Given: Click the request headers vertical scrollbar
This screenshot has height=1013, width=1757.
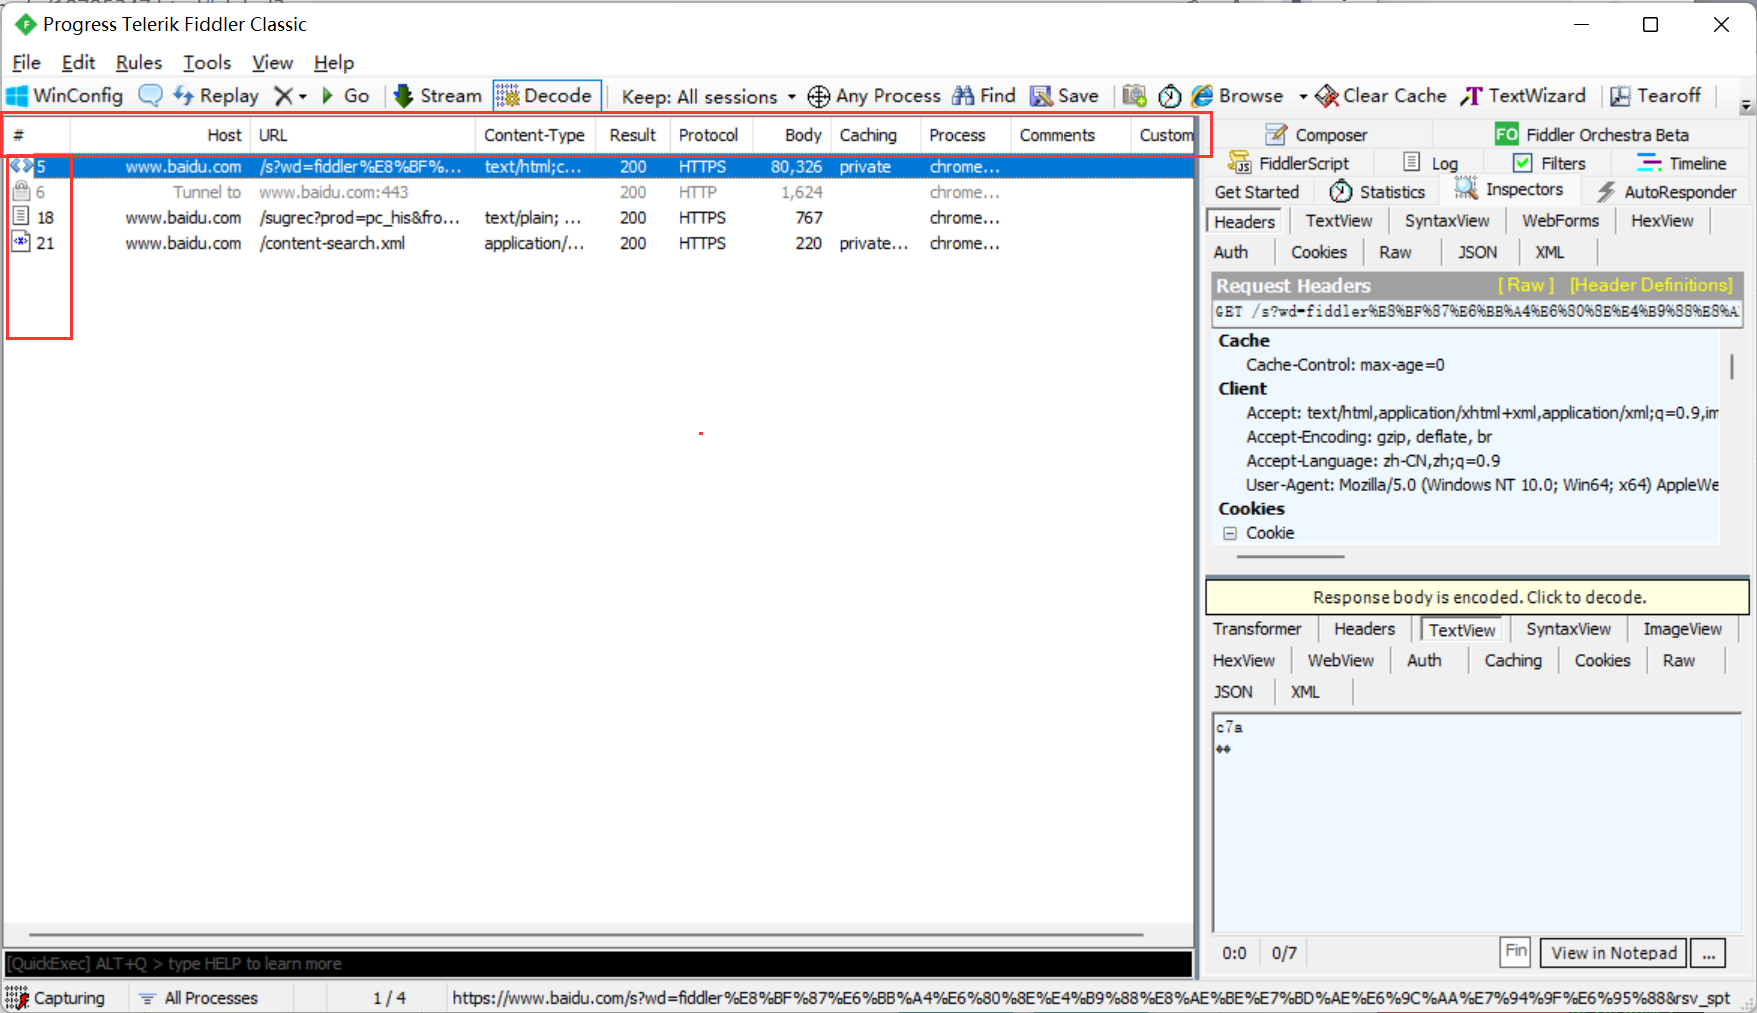Looking at the screenshot, I should 1731,366.
